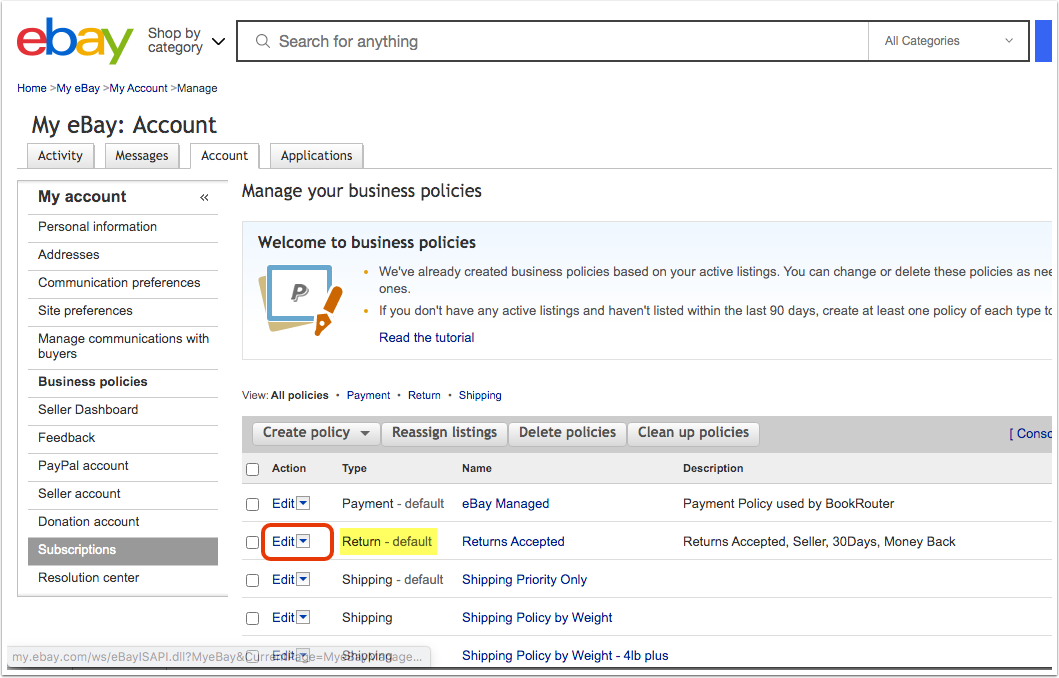Click the eBay logo
This screenshot has width=1059, height=678.
75,41
